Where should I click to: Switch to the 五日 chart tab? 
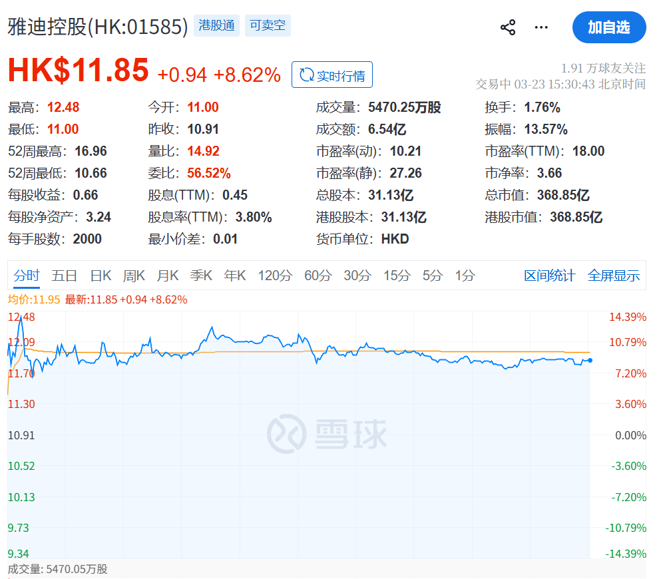pos(65,276)
